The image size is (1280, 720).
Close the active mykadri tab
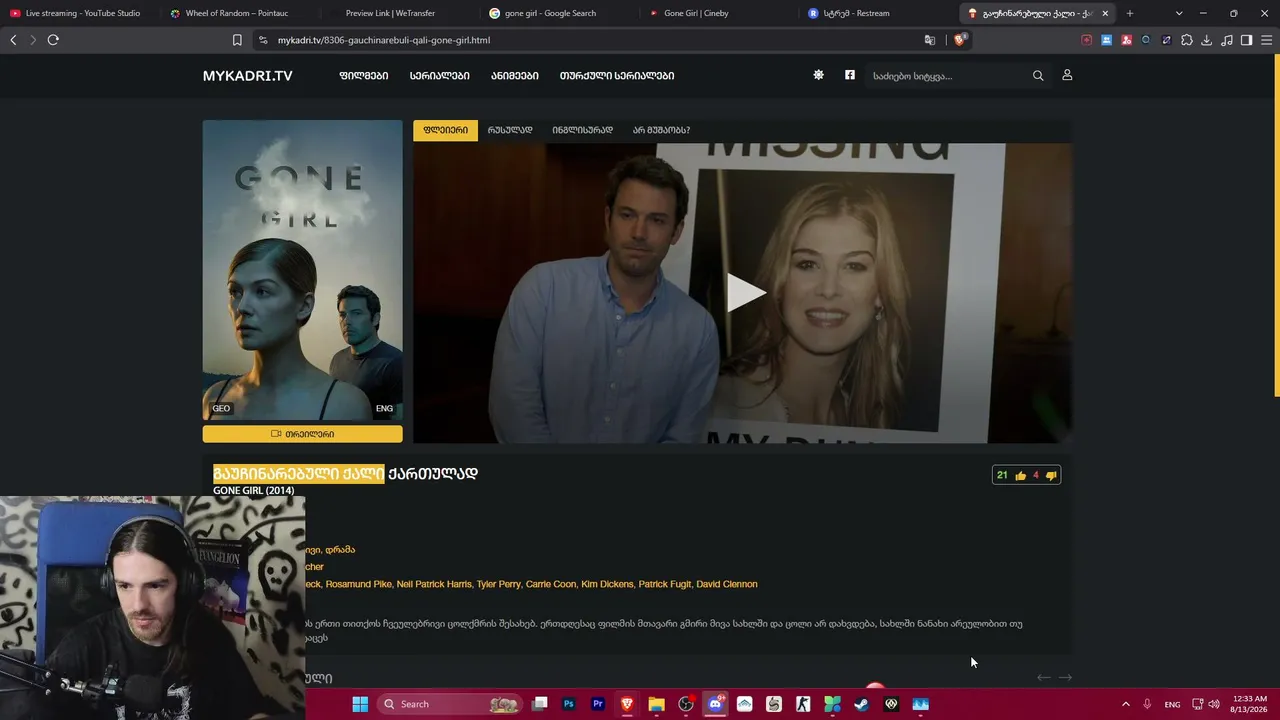pos(1105,13)
